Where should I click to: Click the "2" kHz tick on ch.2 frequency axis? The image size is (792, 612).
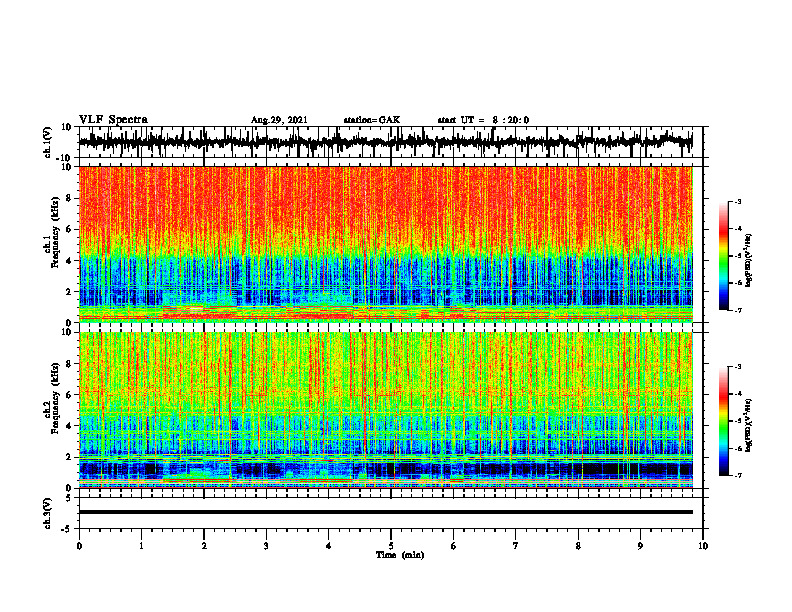[x=69, y=457]
